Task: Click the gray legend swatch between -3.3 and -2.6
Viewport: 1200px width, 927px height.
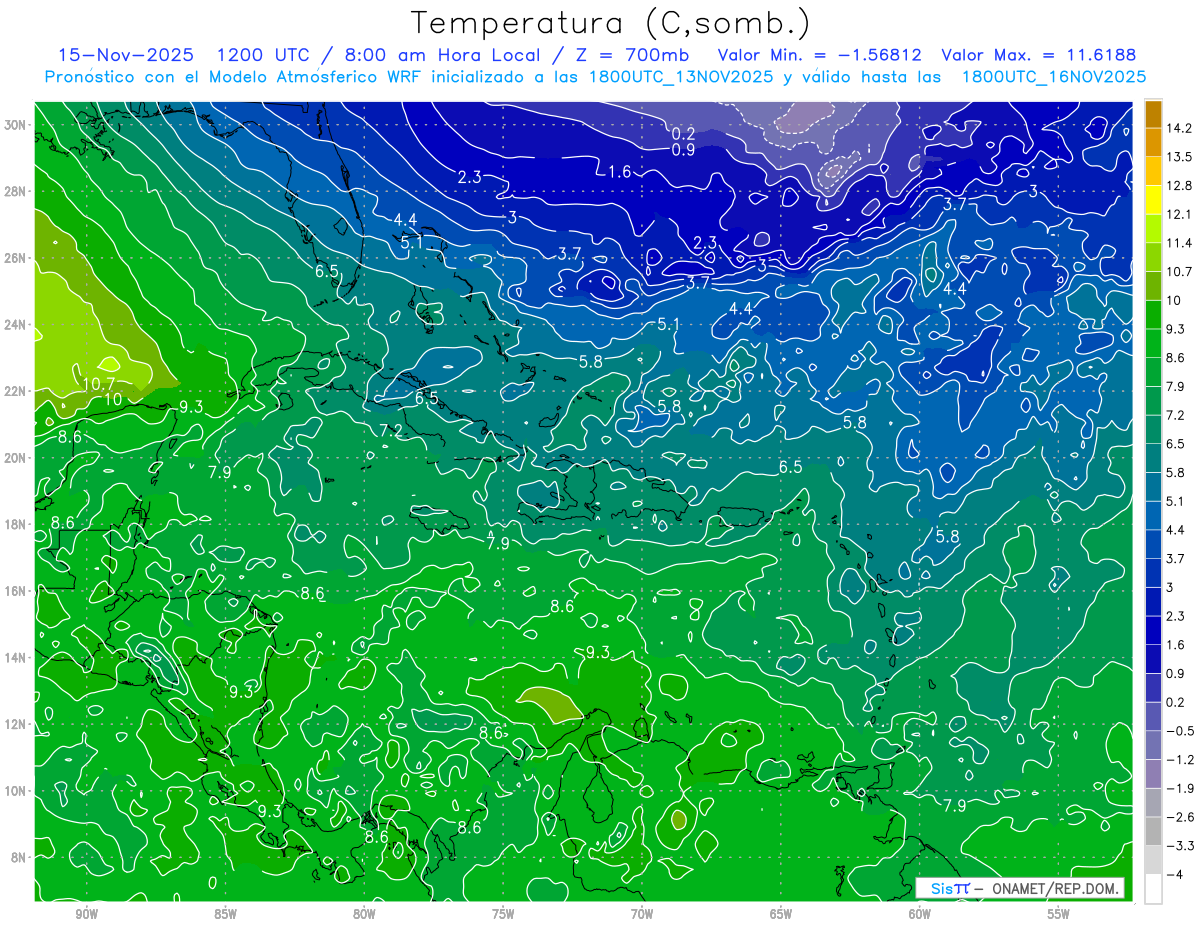Action: click(1153, 831)
